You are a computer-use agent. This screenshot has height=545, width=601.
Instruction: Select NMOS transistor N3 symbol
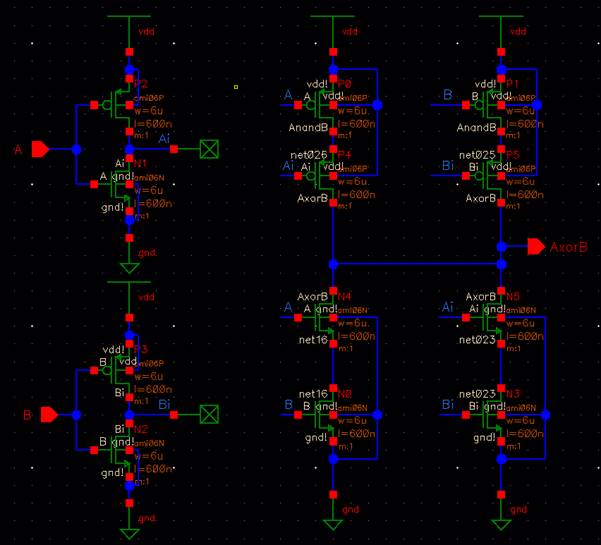click(488, 415)
